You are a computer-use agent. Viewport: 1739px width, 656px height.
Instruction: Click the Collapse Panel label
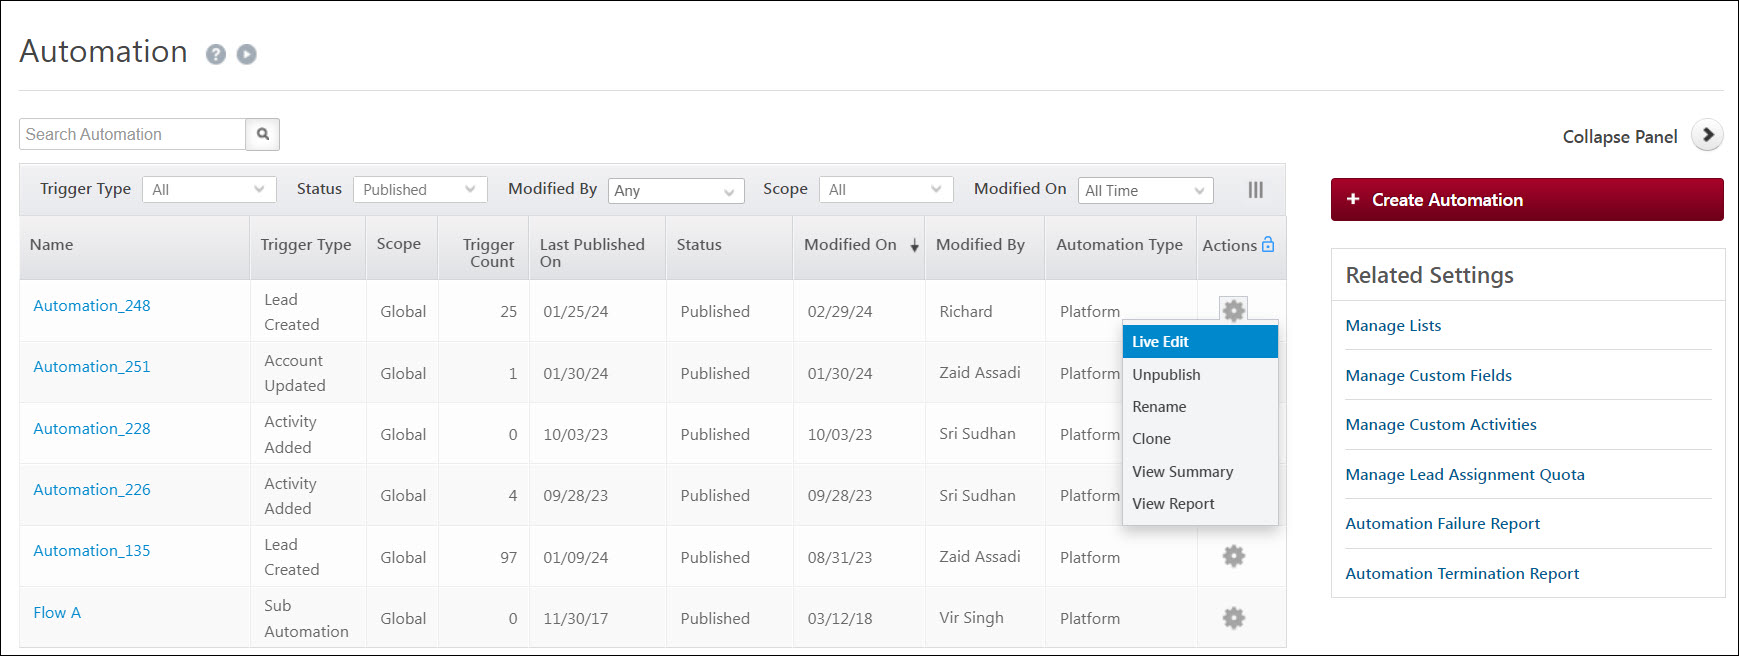pyautogui.click(x=1620, y=136)
